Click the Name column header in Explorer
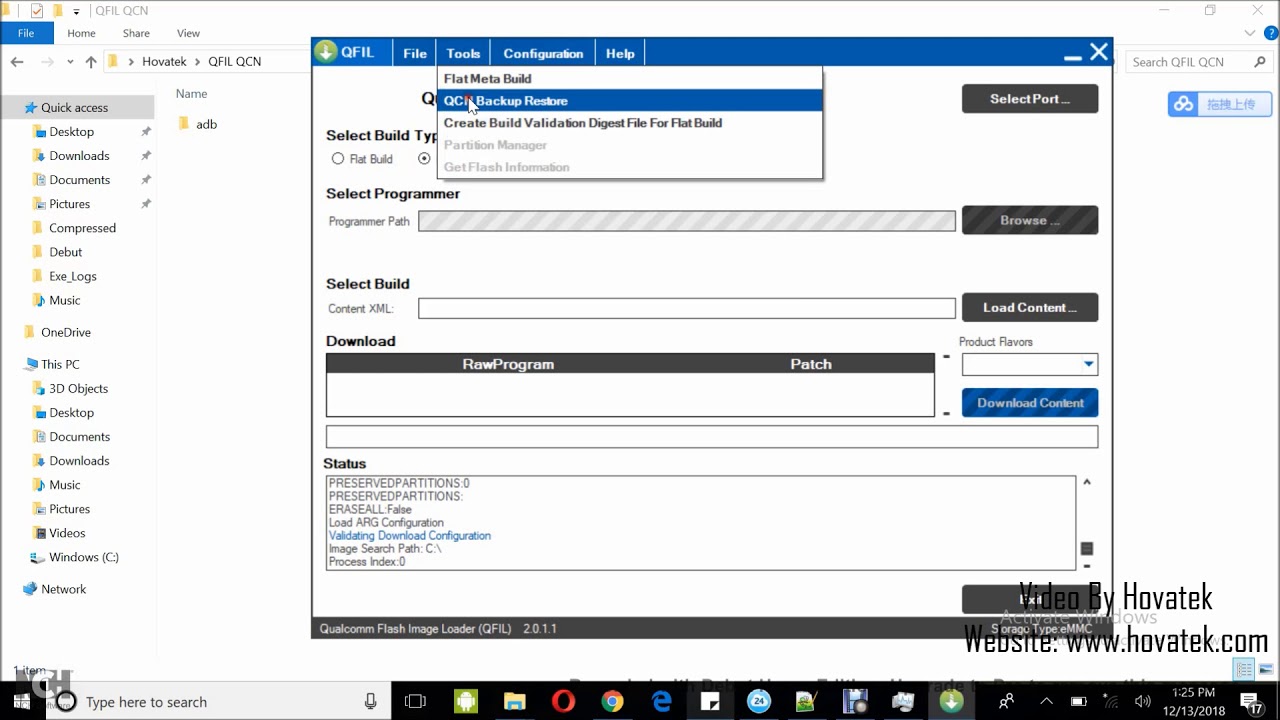Image resolution: width=1280 pixels, height=720 pixels. click(191, 94)
